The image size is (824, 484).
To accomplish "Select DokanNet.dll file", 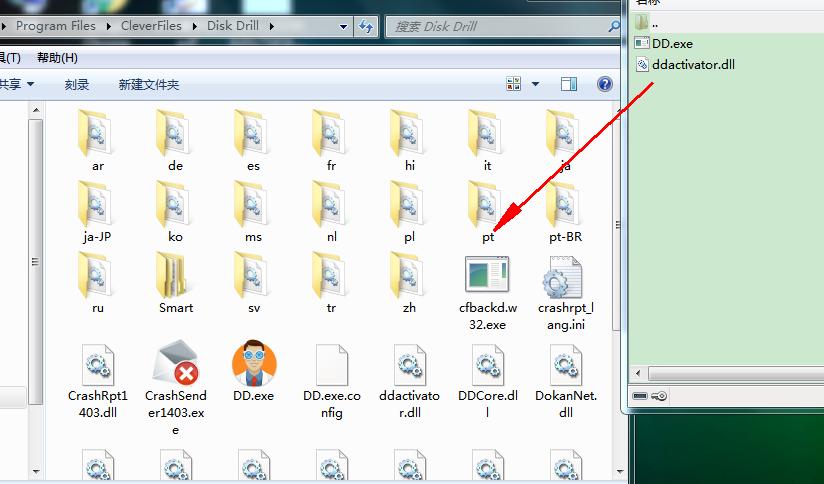I will tap(565, 381).
